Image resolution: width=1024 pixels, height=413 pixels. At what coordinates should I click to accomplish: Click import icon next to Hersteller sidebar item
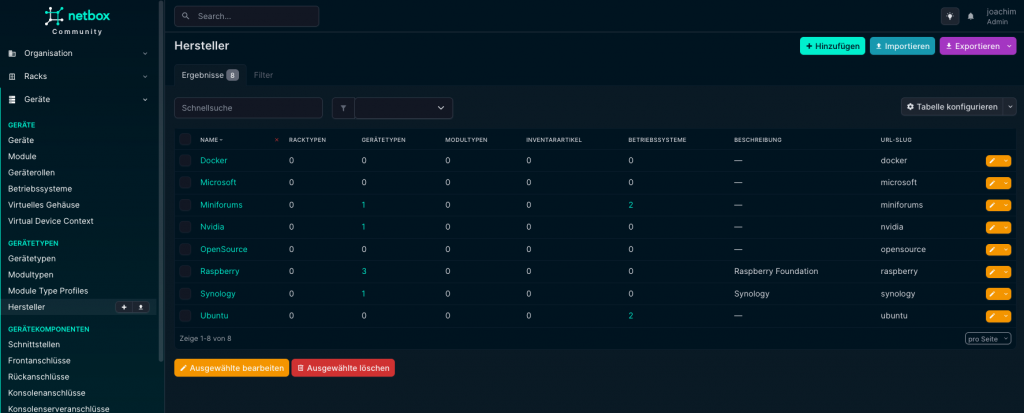(x=140, y=307)
